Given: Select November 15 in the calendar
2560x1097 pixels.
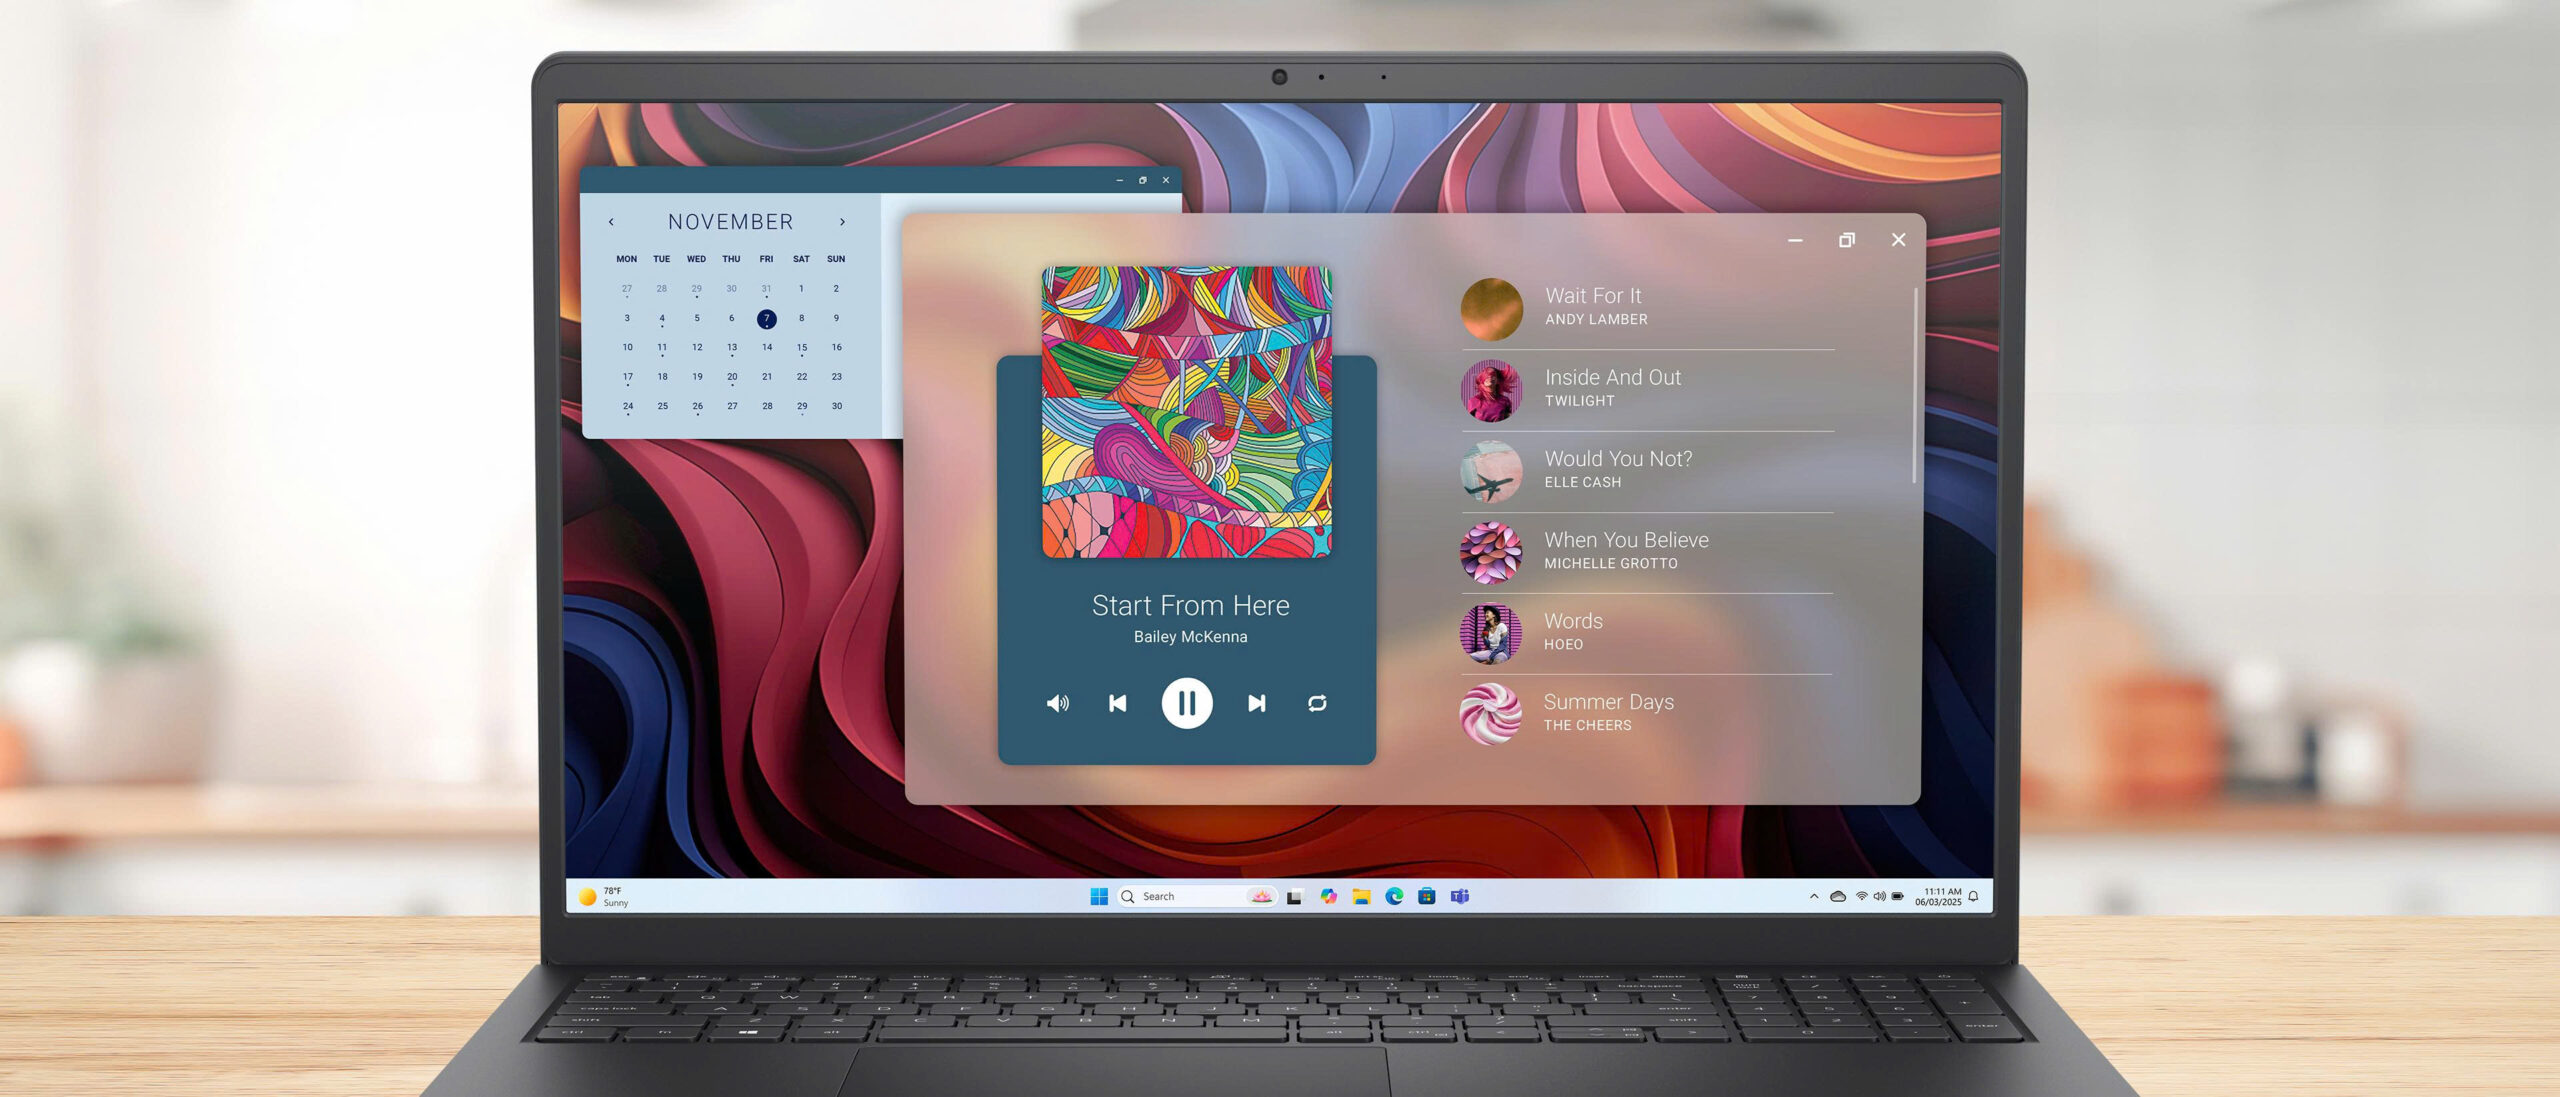Looking at the screenshot, I should (801, 347).
